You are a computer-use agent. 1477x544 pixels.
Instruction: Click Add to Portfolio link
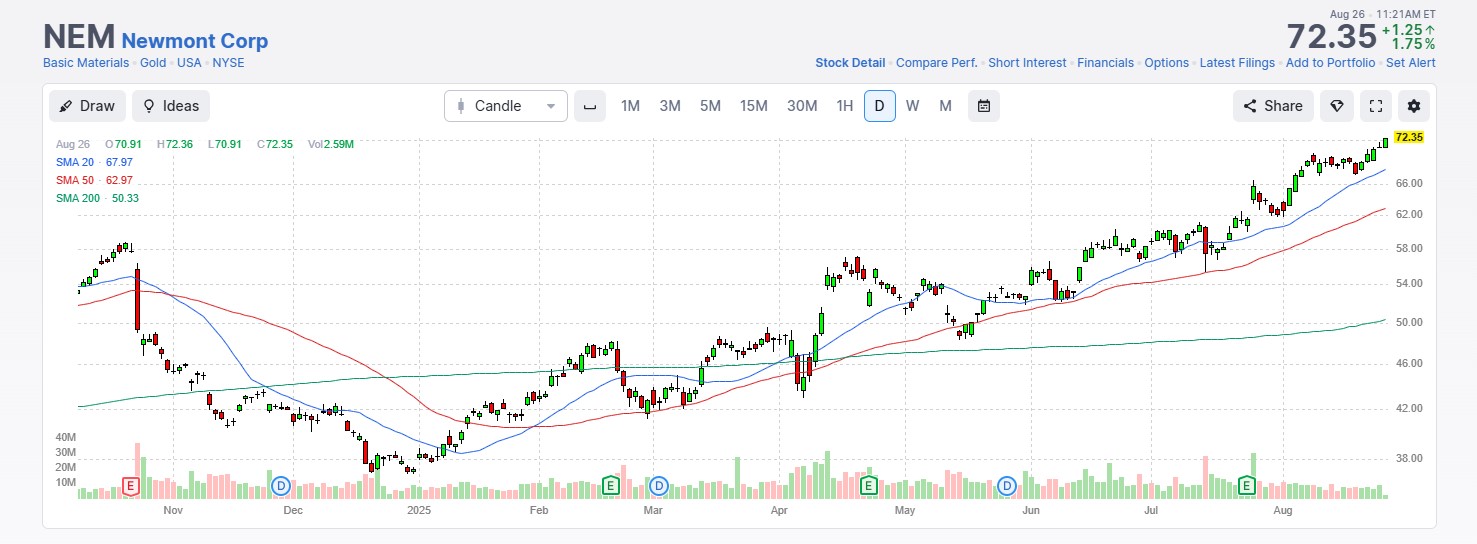click(x=1330, y=63)
